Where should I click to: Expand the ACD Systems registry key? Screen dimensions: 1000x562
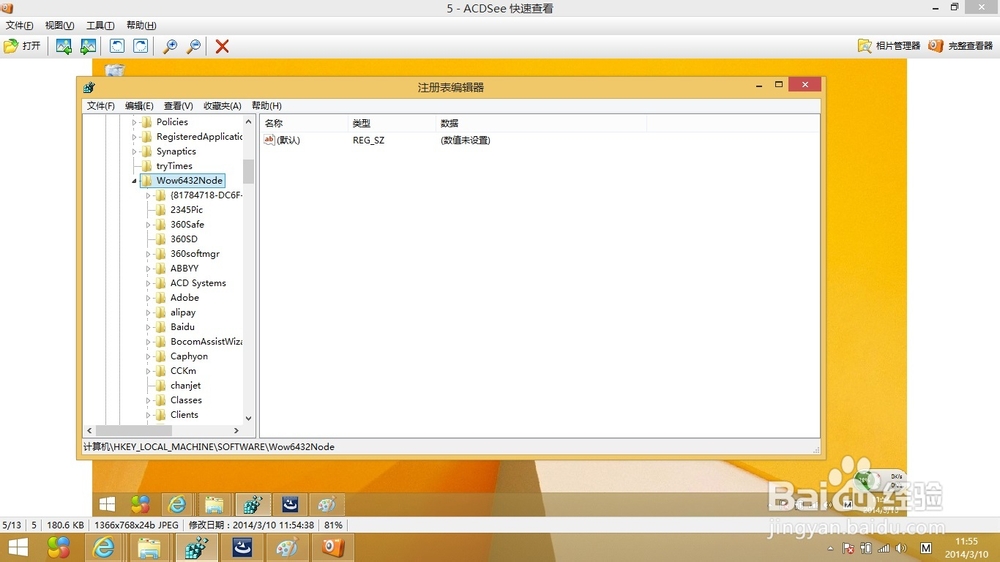(148, 283)
